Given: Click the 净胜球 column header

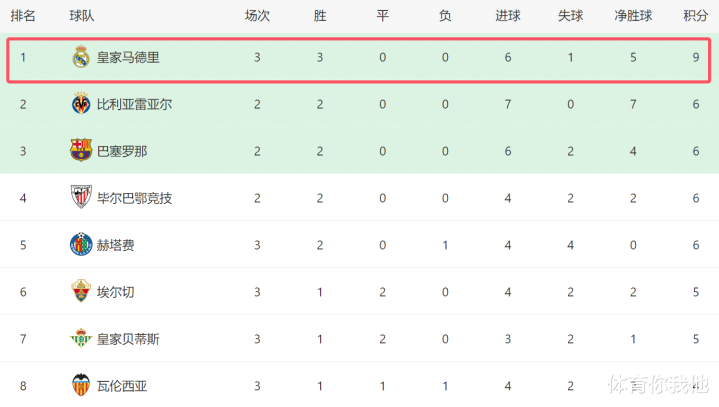Looking at the screenshot, I should [632, 16].
